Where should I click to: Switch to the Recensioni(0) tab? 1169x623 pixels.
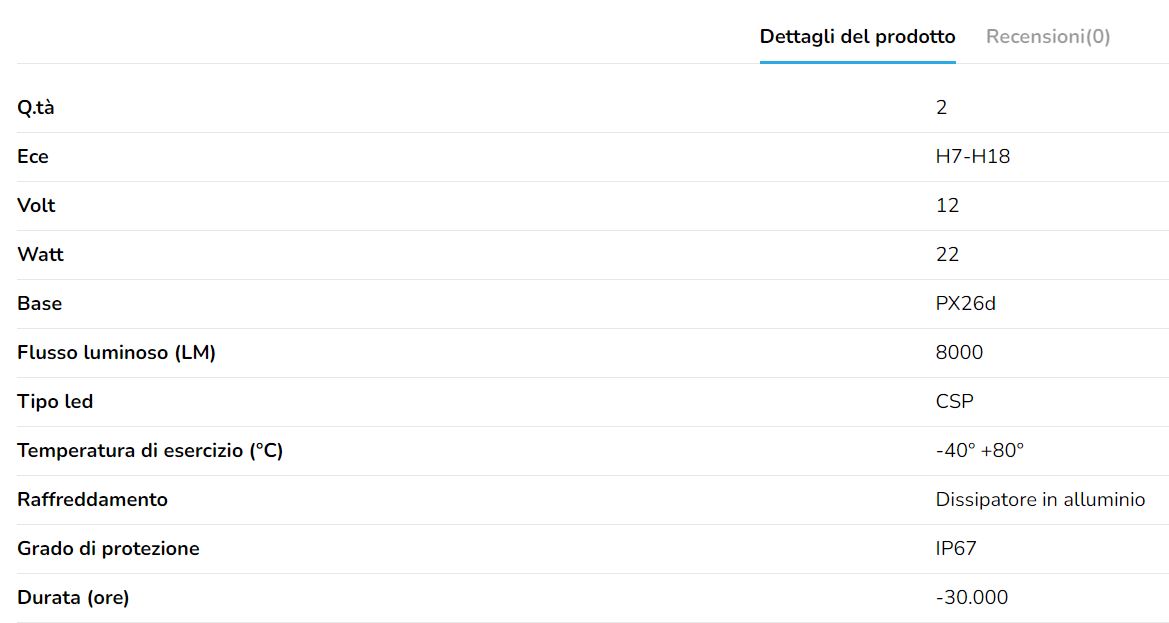[1047, 37]
